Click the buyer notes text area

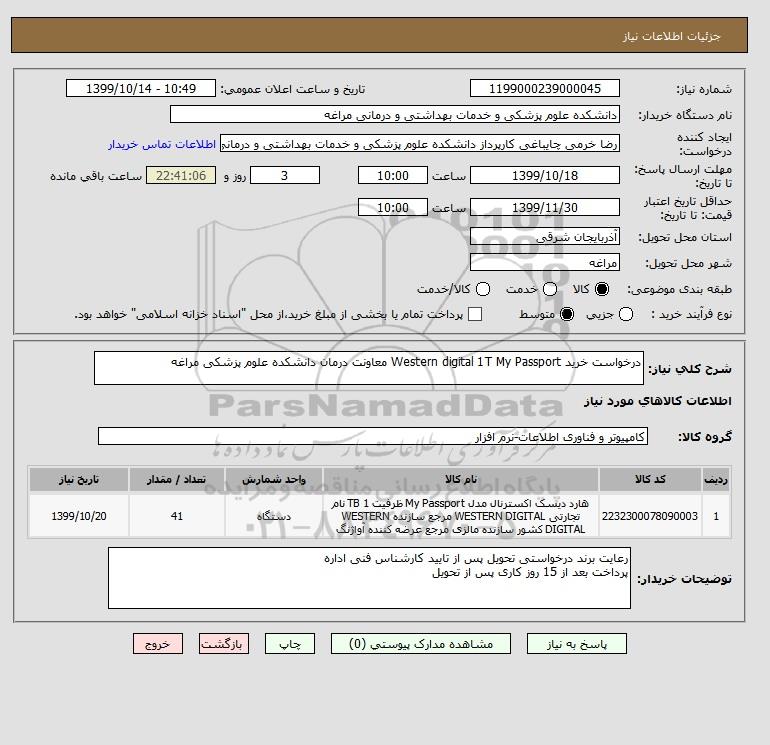click(369, 578)
